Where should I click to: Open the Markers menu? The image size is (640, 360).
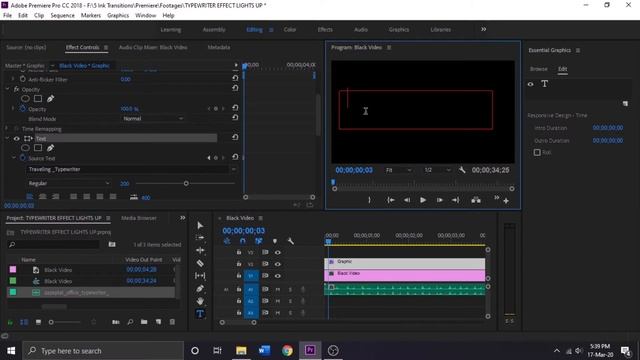[91, 16]
